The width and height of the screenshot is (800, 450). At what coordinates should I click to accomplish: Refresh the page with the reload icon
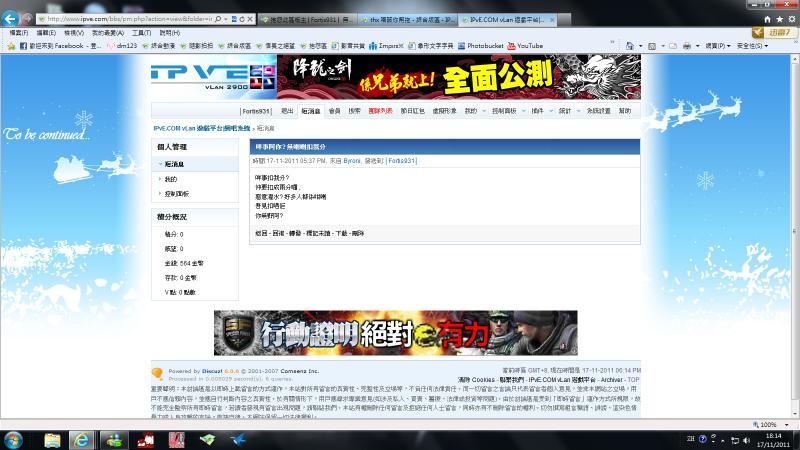pos(242,19)
